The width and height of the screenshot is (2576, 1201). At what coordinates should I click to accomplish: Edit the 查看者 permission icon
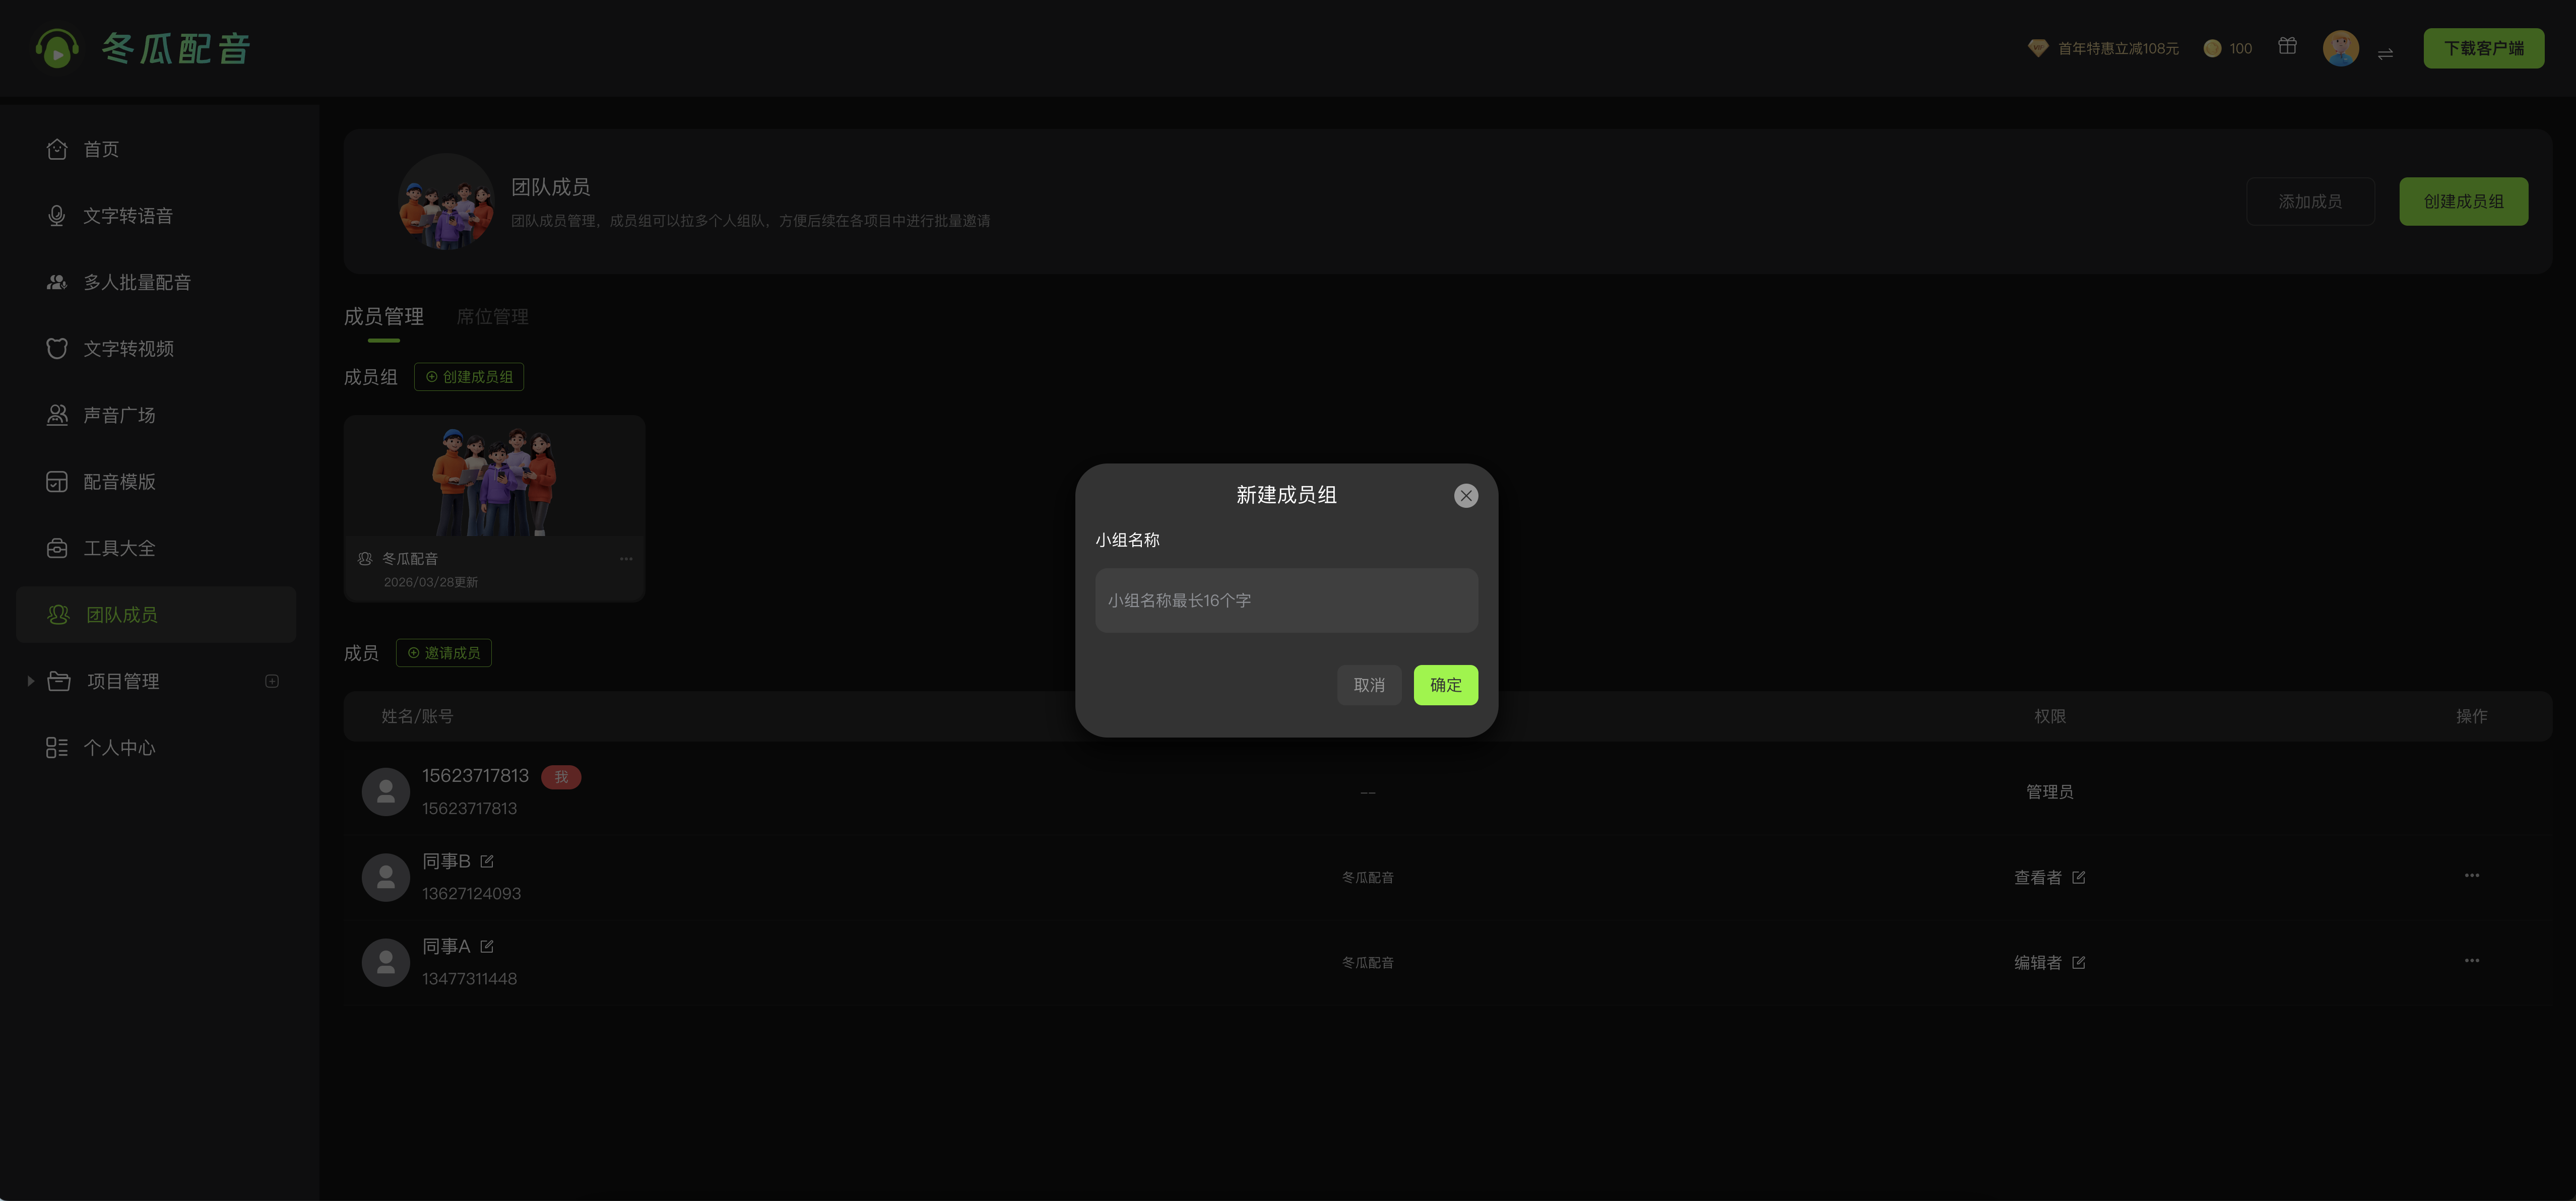(x=2078, y=877)
